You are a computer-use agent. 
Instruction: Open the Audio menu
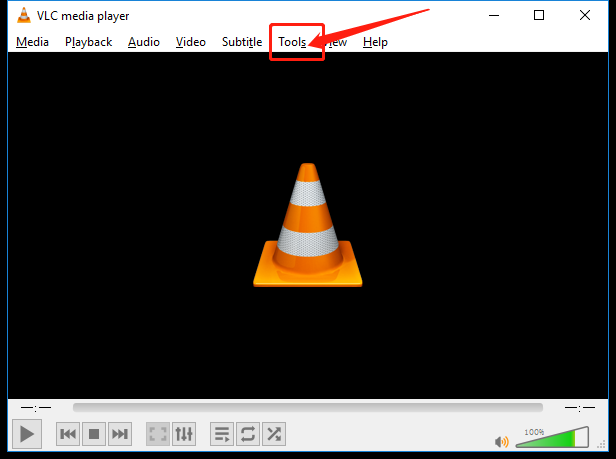pos(144,42)
